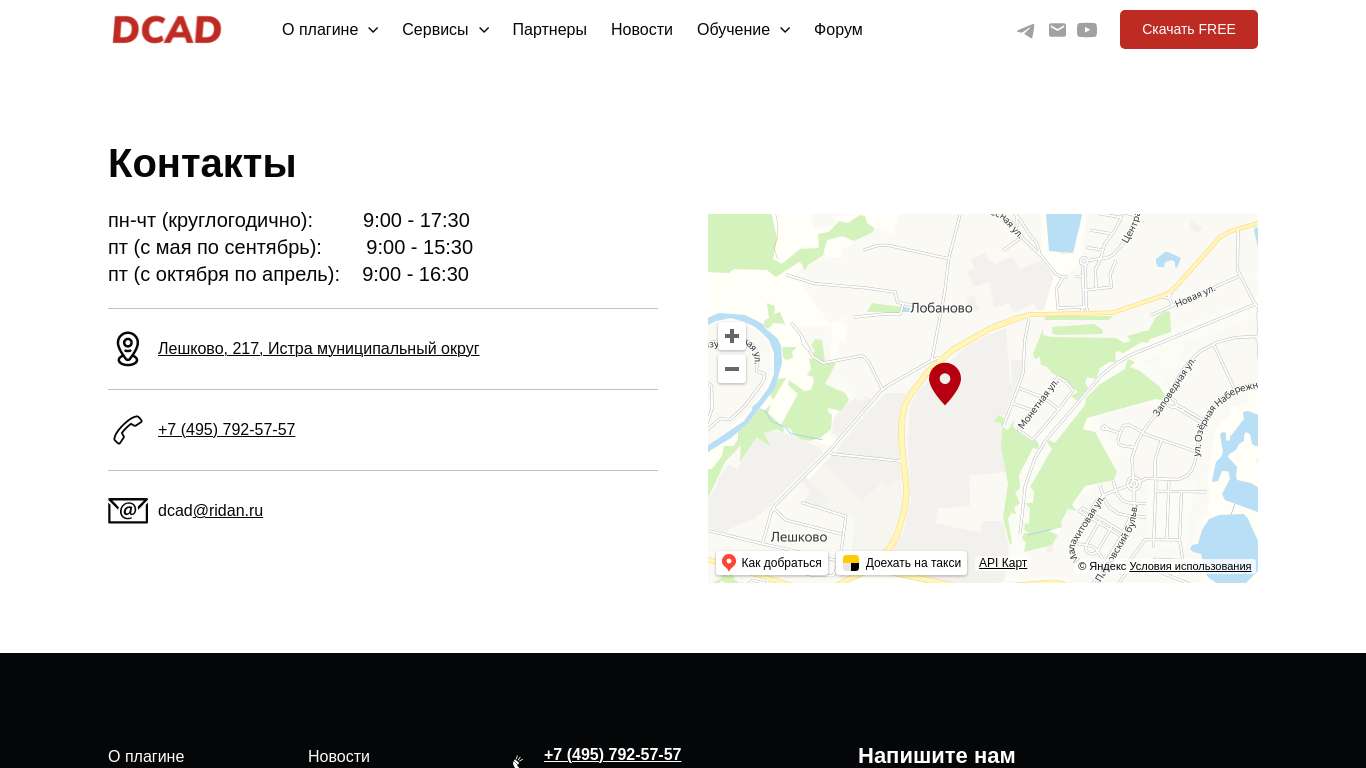Click the Контакты heading
1366x768 pixels.
[202, 163]
